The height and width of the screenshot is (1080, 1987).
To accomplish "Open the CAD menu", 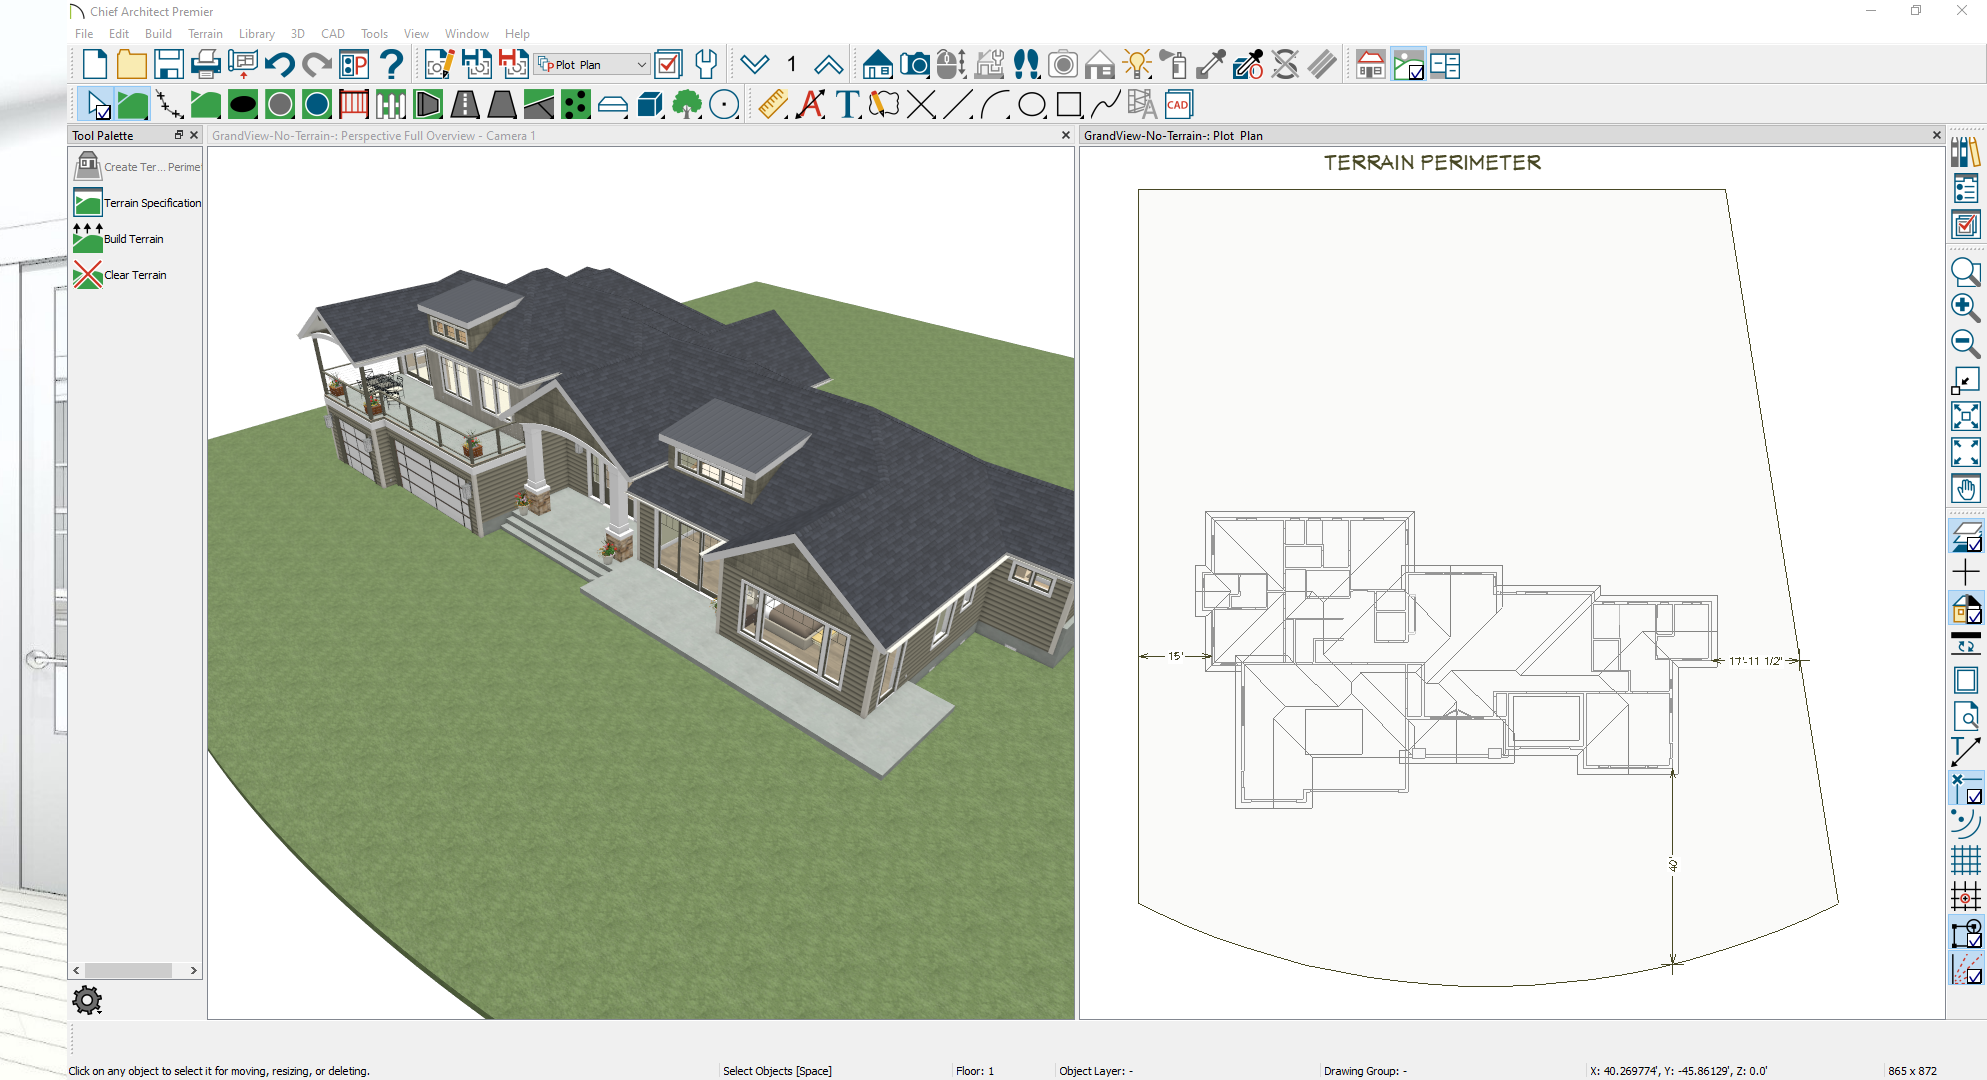I will point(332,34).
